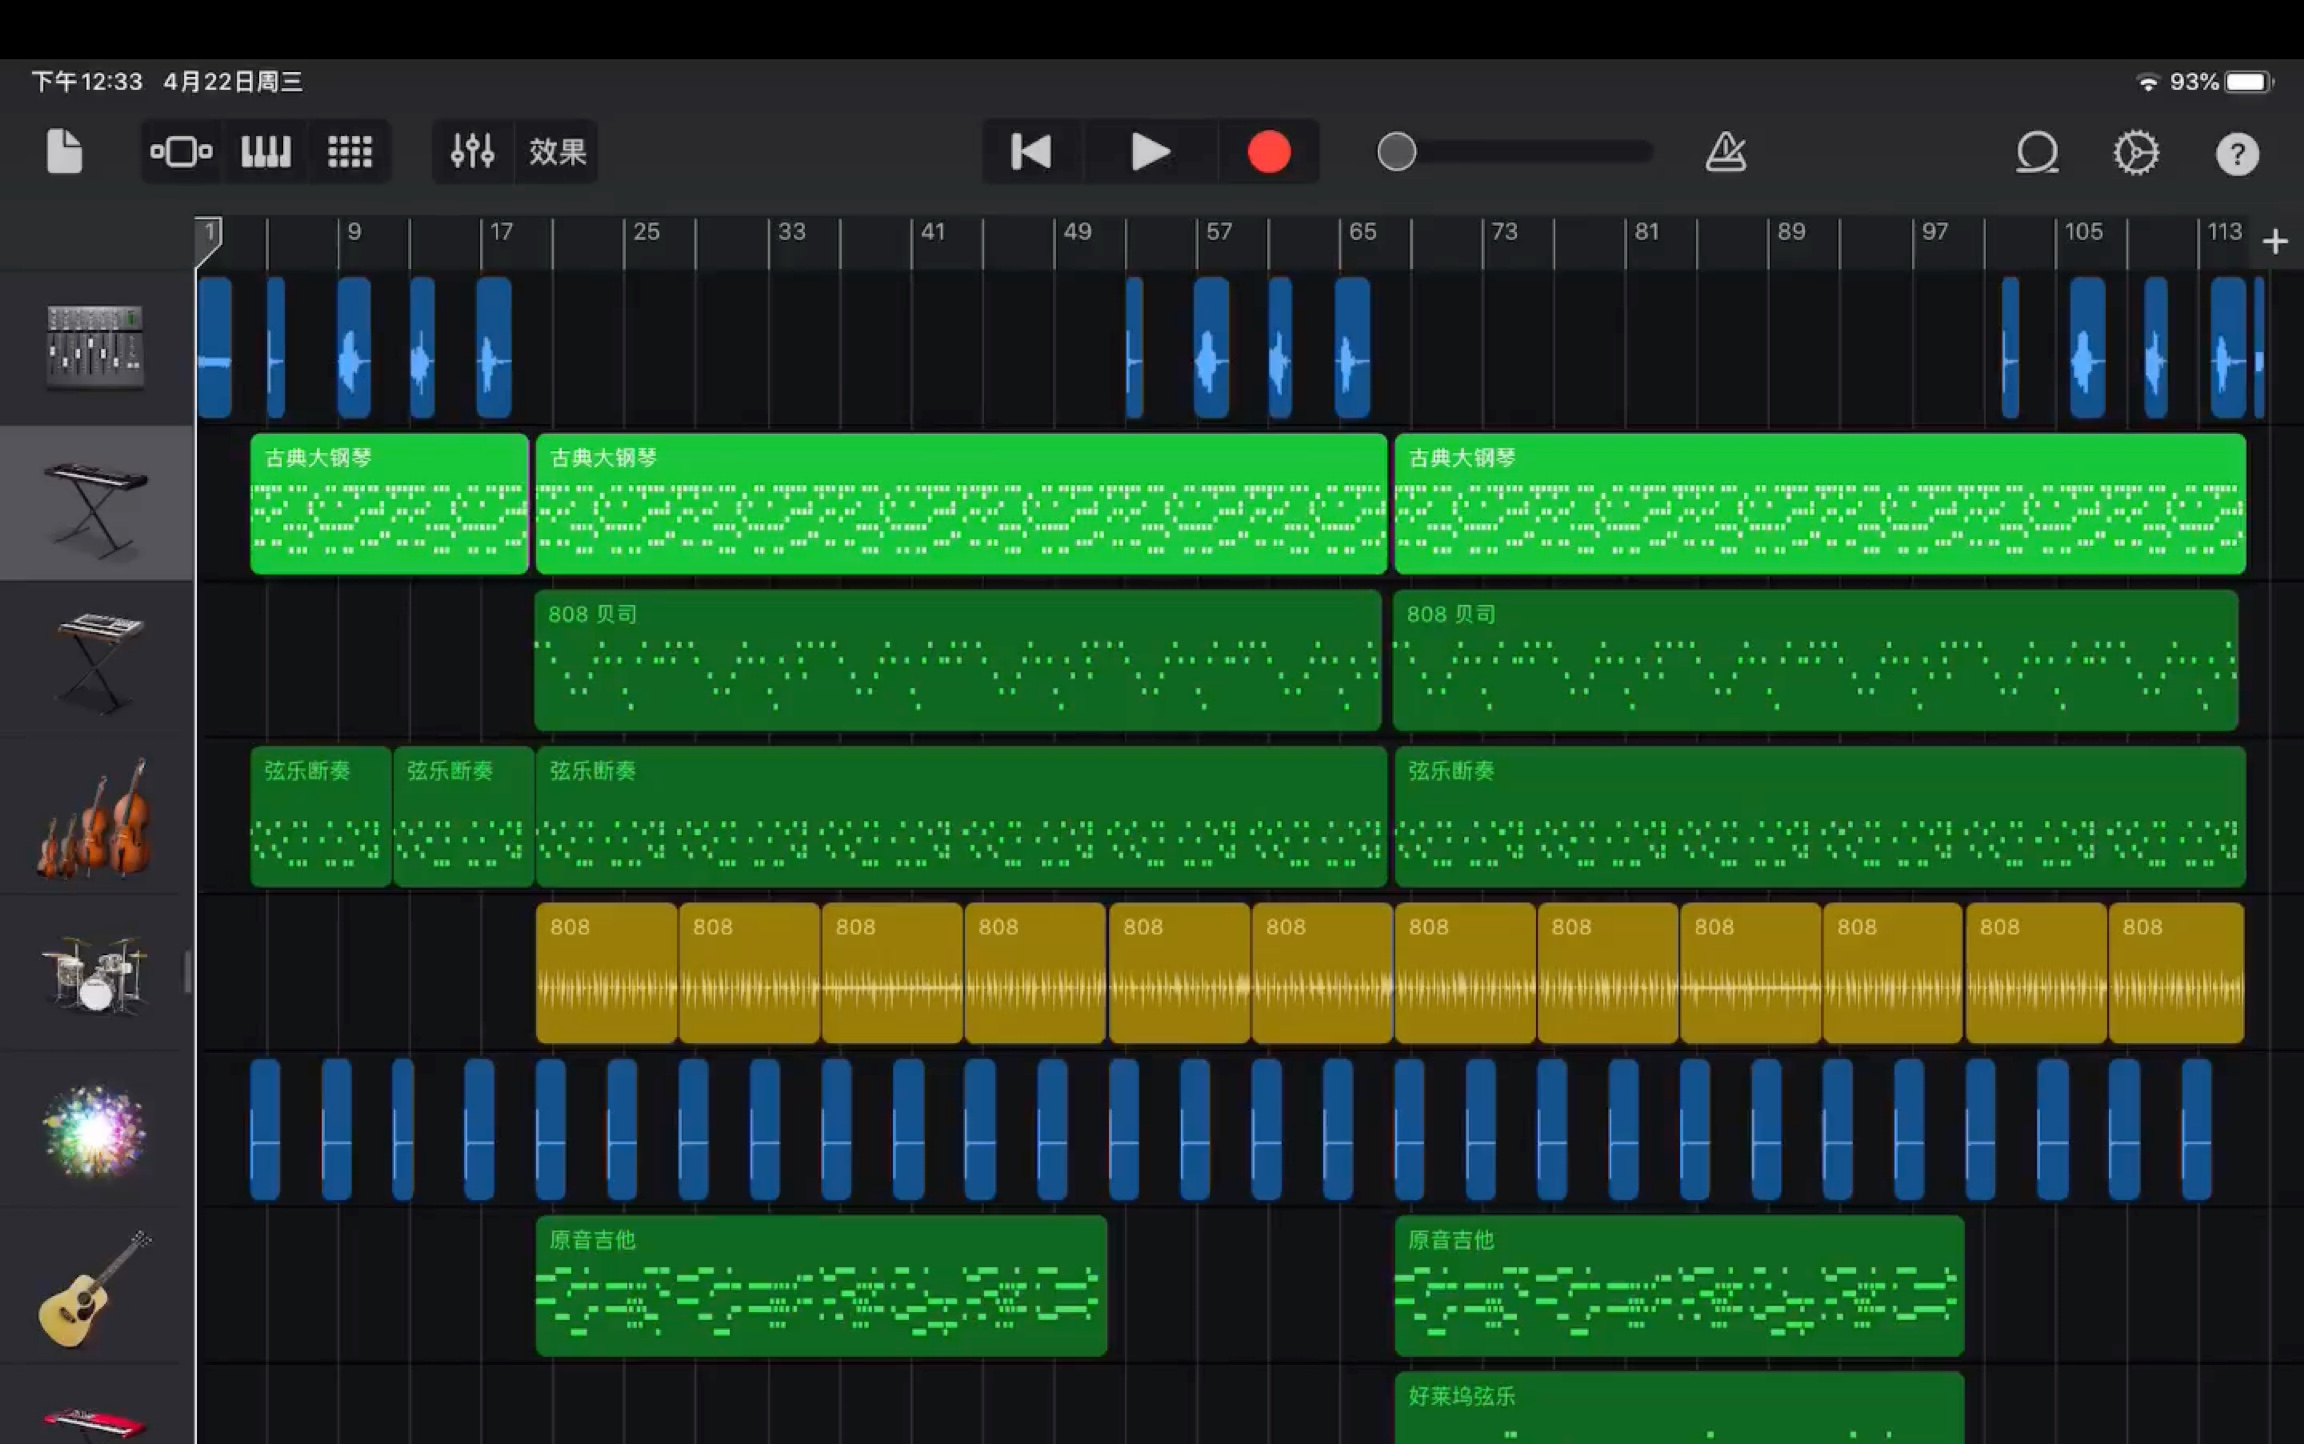The image size is (2304, 1444).
Task: Jump to bar 65 on ruler
Action: click(x=1362, y=232)
